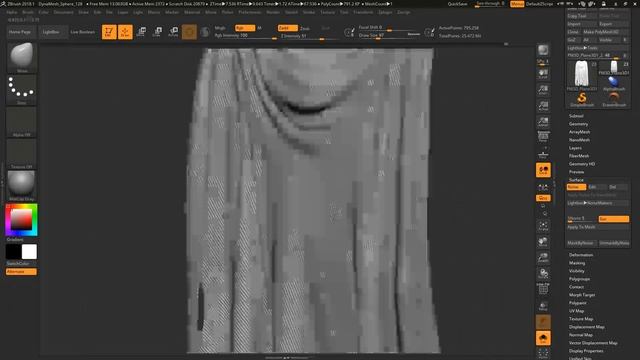Click the Gizmo 3D icon
Viewport: 640px width, 360px height.
point(189,31)
